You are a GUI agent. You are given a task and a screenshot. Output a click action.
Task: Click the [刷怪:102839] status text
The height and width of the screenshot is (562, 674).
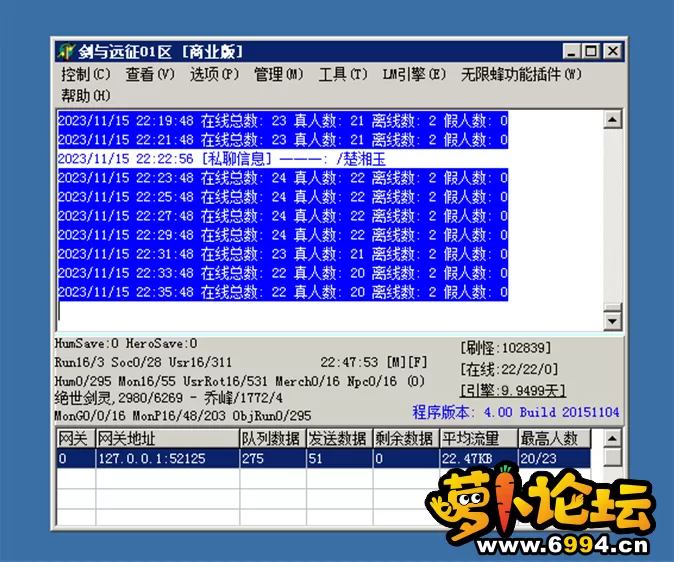[506, 347]
